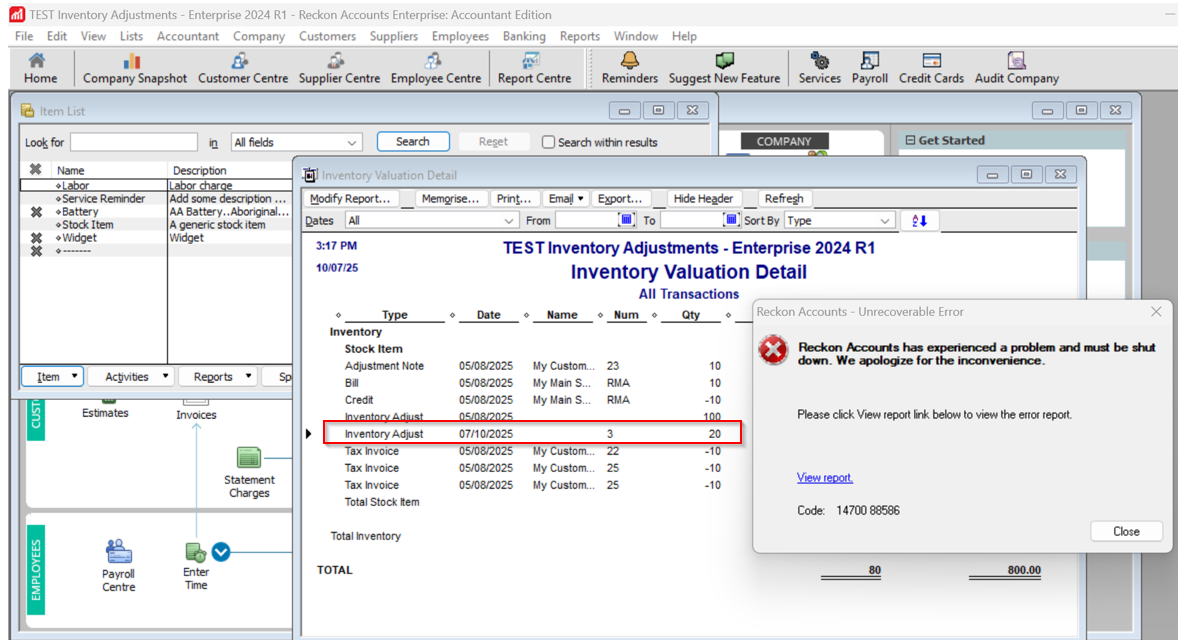Click the To date calendar icon
This screenshot has height=640, width=1190.
(731, 220)
